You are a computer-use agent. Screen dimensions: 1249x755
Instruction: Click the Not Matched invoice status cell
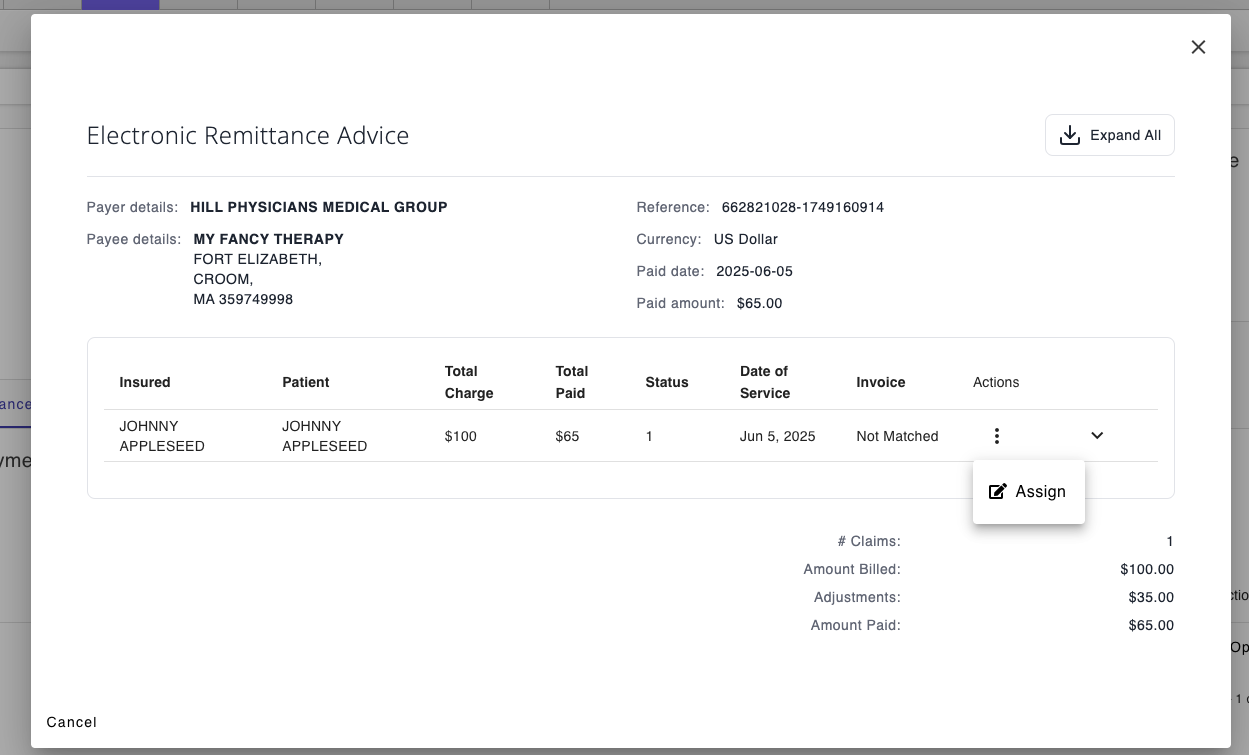coord(897,436)
